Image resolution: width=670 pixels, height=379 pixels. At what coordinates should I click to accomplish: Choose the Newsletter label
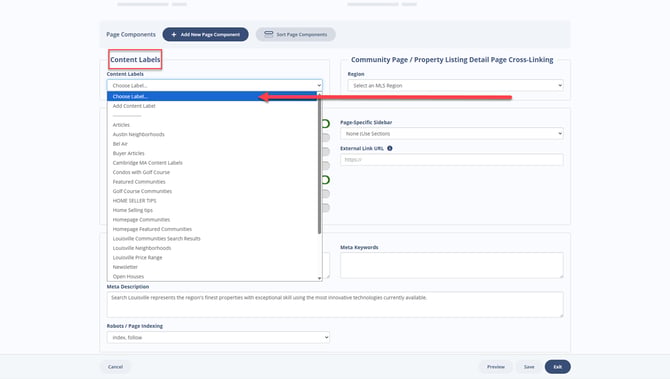(x=212, y=267)
